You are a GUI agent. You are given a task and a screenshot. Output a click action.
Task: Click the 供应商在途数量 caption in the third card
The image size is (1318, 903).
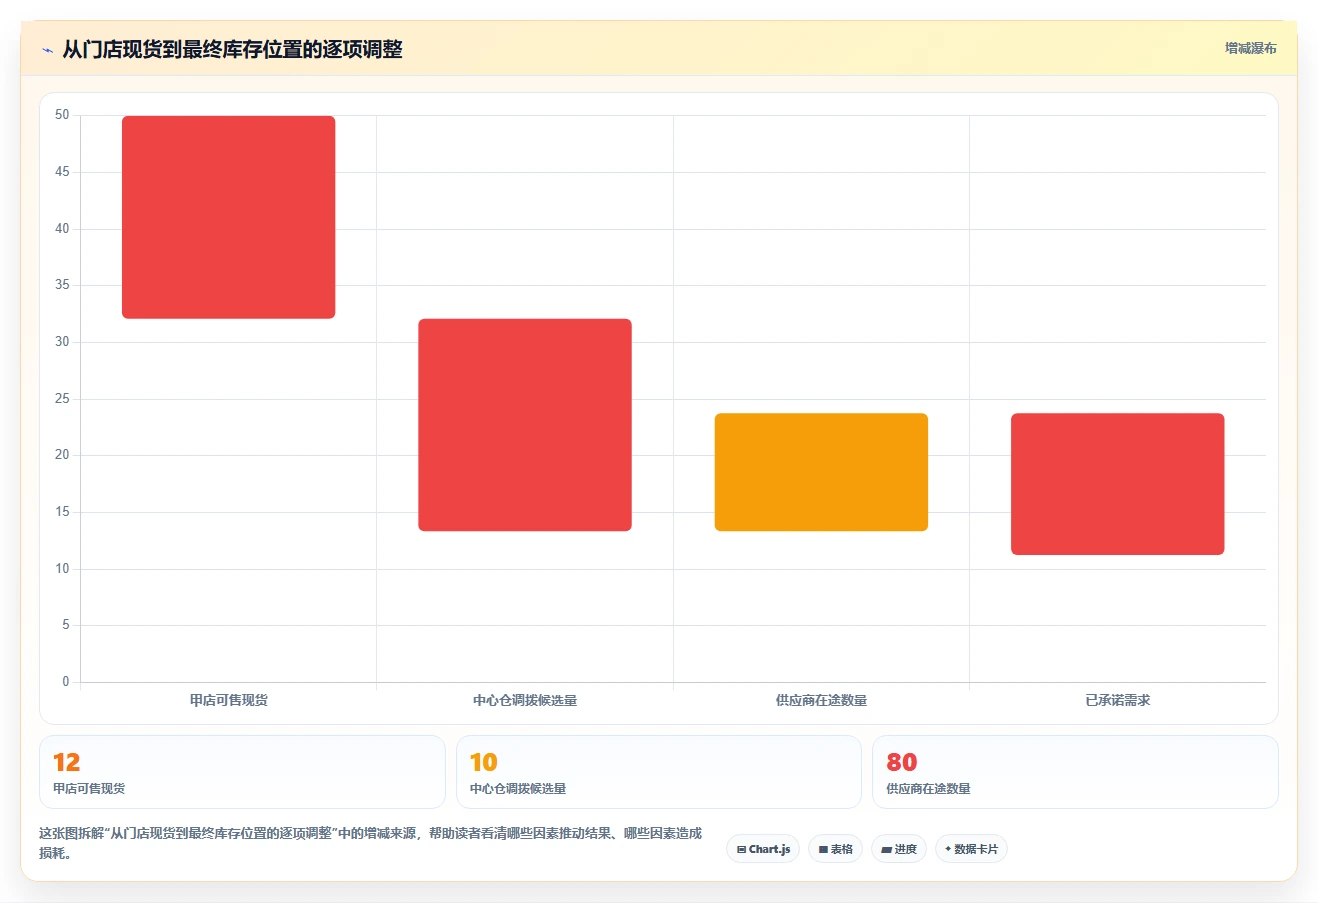(928, 788)
